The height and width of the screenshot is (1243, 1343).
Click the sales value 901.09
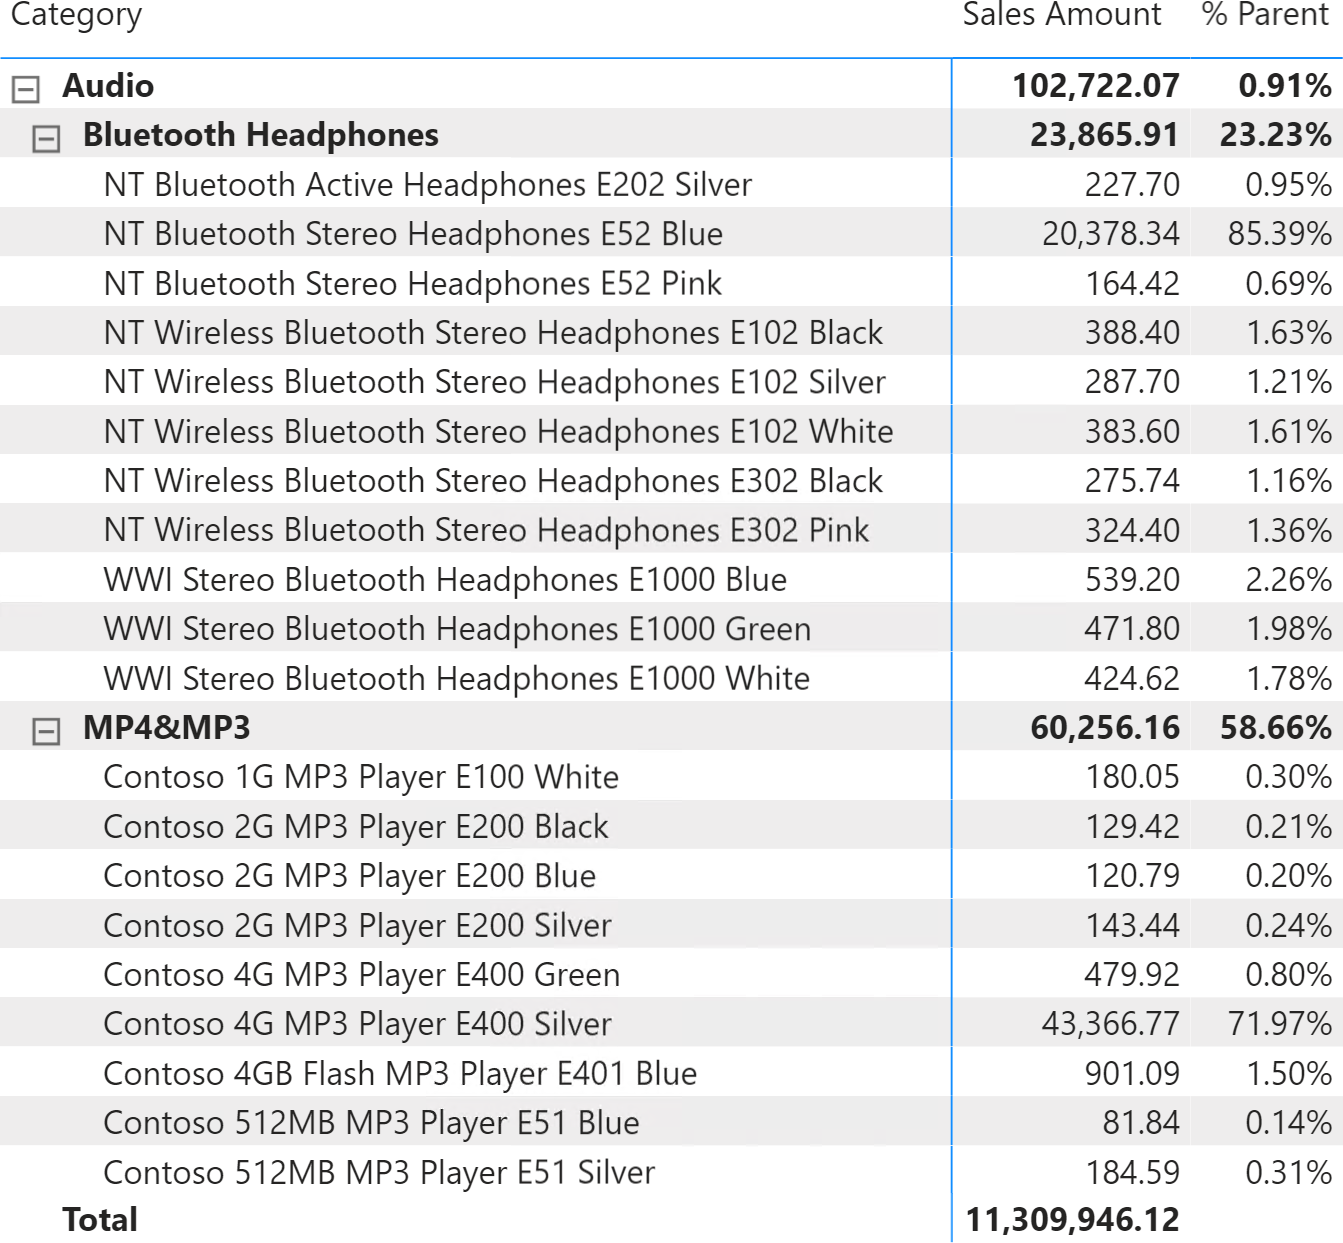point(1133,1074)
